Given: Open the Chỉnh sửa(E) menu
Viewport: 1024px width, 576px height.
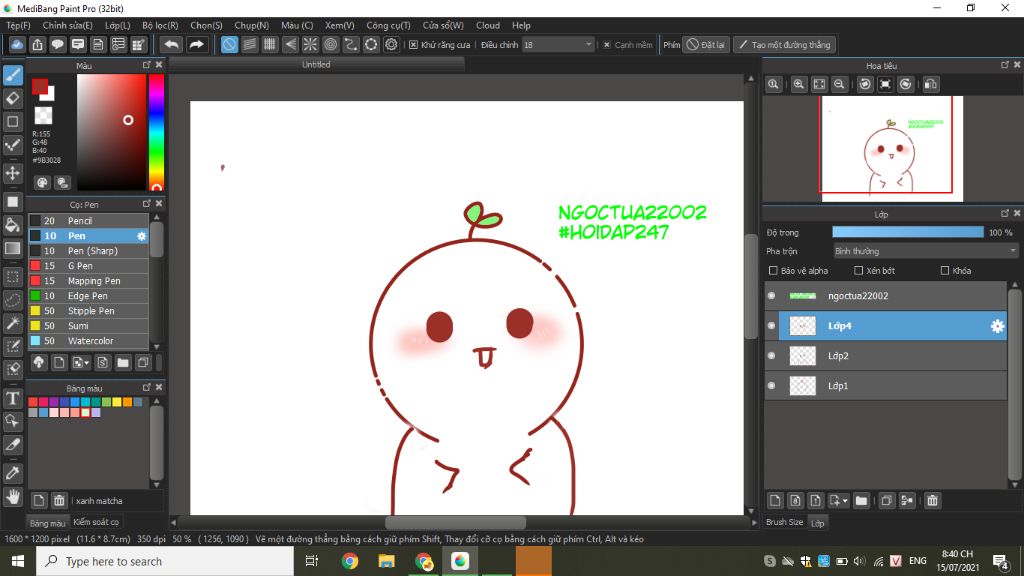Looking at the screenshot, I should tap(67, 25).
